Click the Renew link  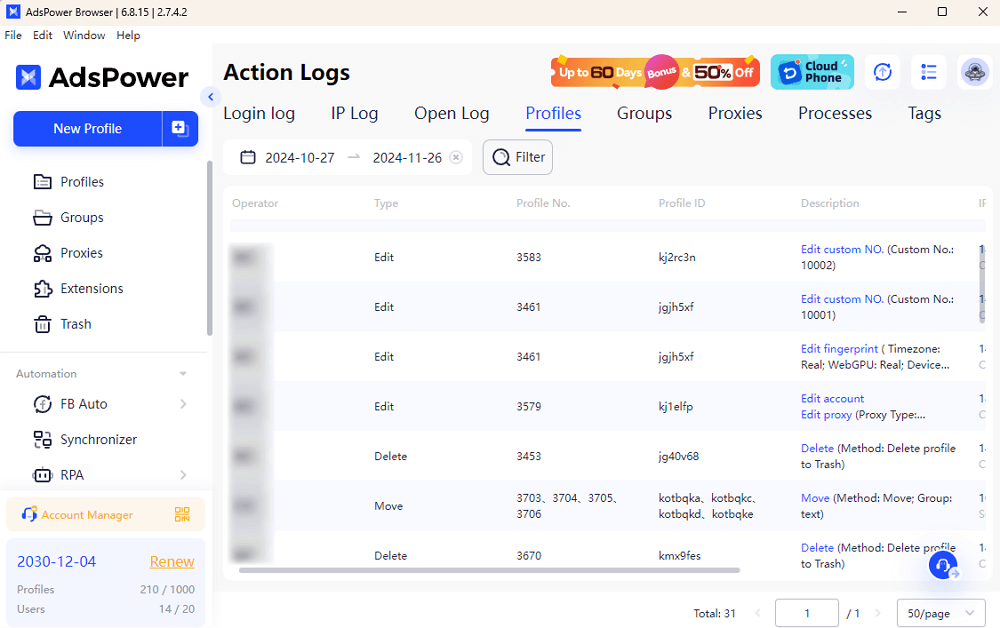tap(172, 561)
